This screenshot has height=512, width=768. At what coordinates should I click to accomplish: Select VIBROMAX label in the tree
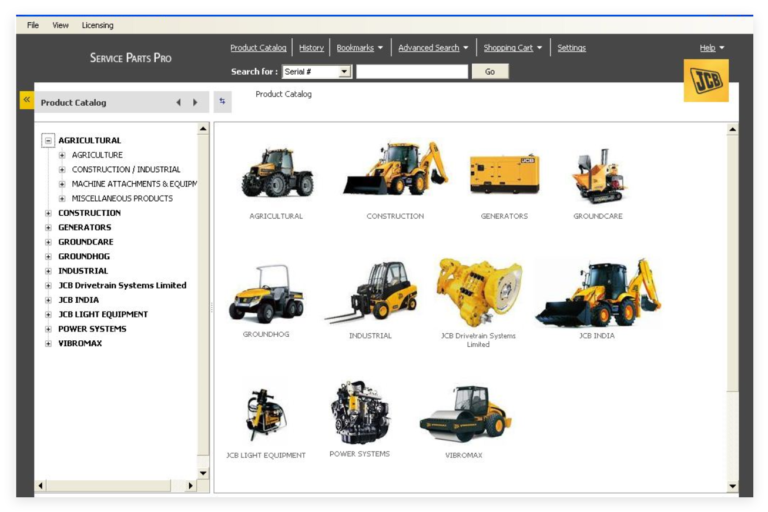click(x=80, y=343)
